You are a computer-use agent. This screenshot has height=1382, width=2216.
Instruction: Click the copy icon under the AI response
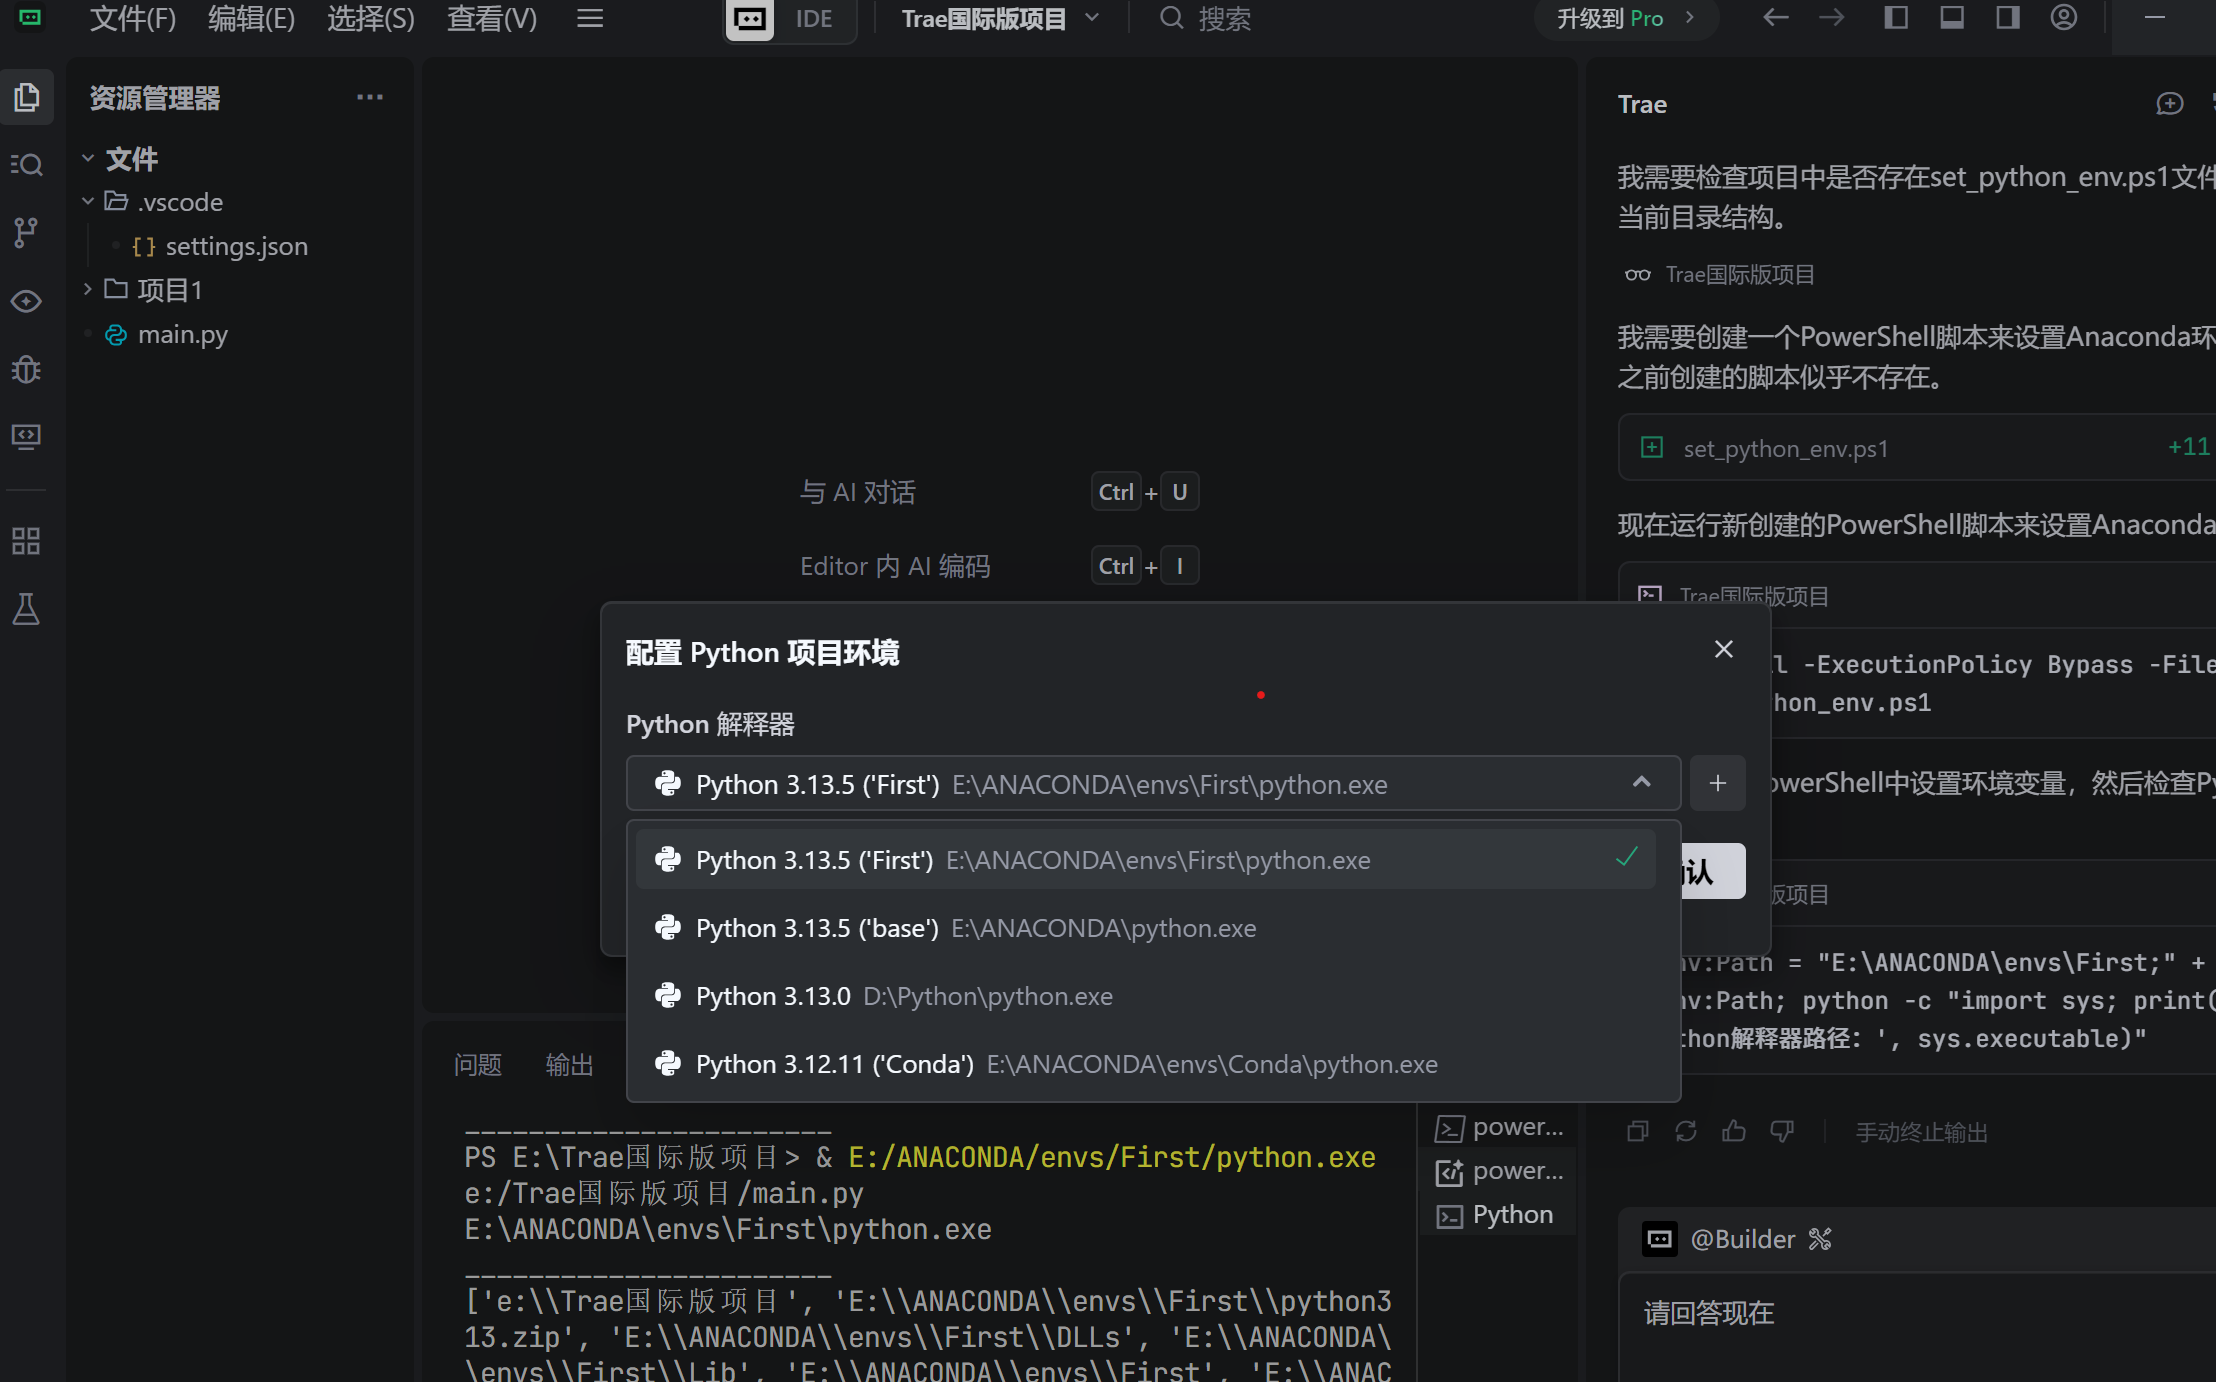(x=1637, y=1130)
